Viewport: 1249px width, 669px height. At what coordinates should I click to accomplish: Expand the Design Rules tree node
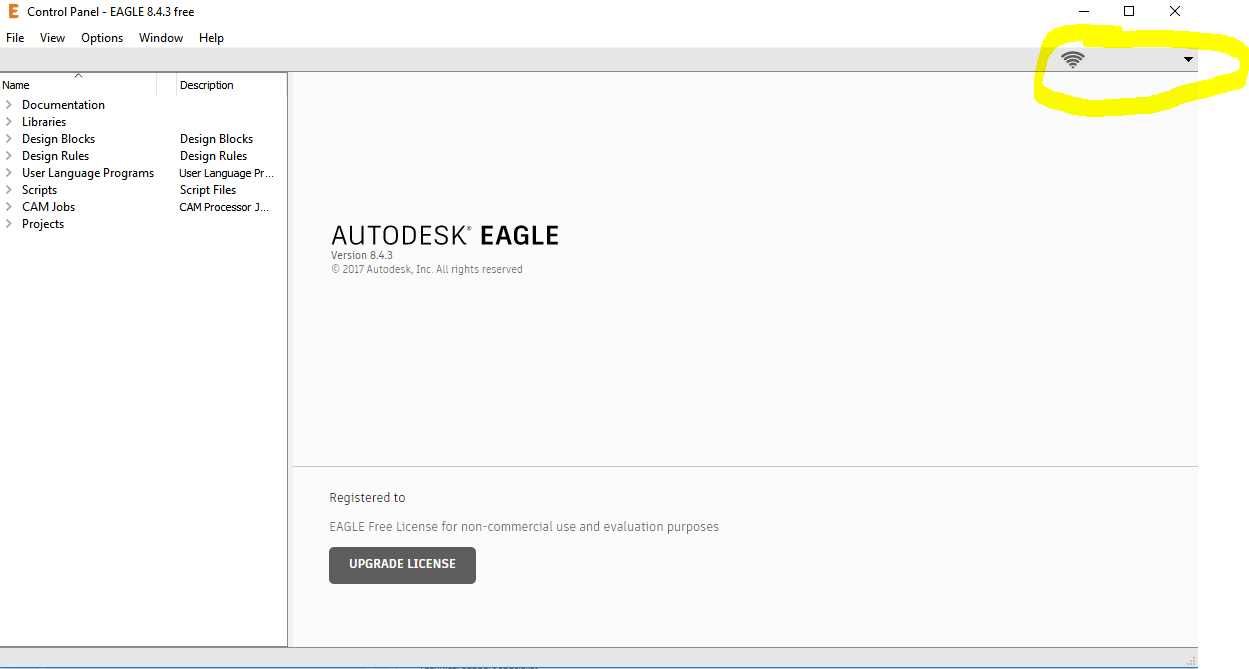[x=9, y=156]
